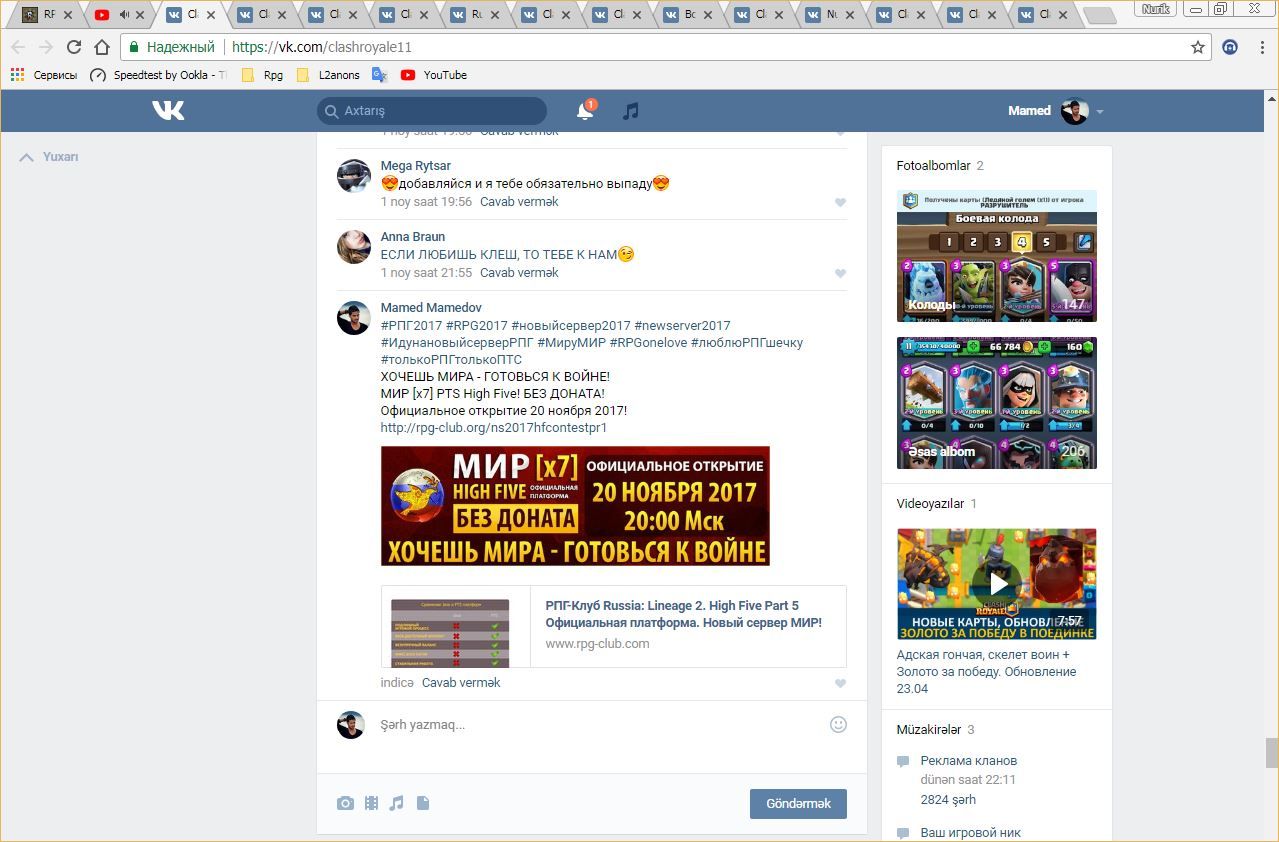This screenshot has width=1279, height=842.
Task: Click the #RPGonelove hashtag
Action: 647,343
